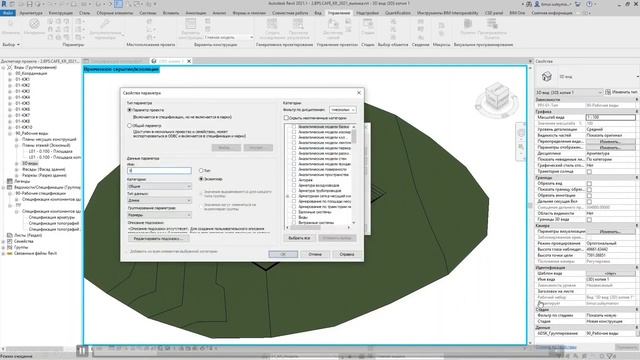Toggle Траектория солнца checkbox in Properties
The image size is (640, 360).
[x=589, y=171]
